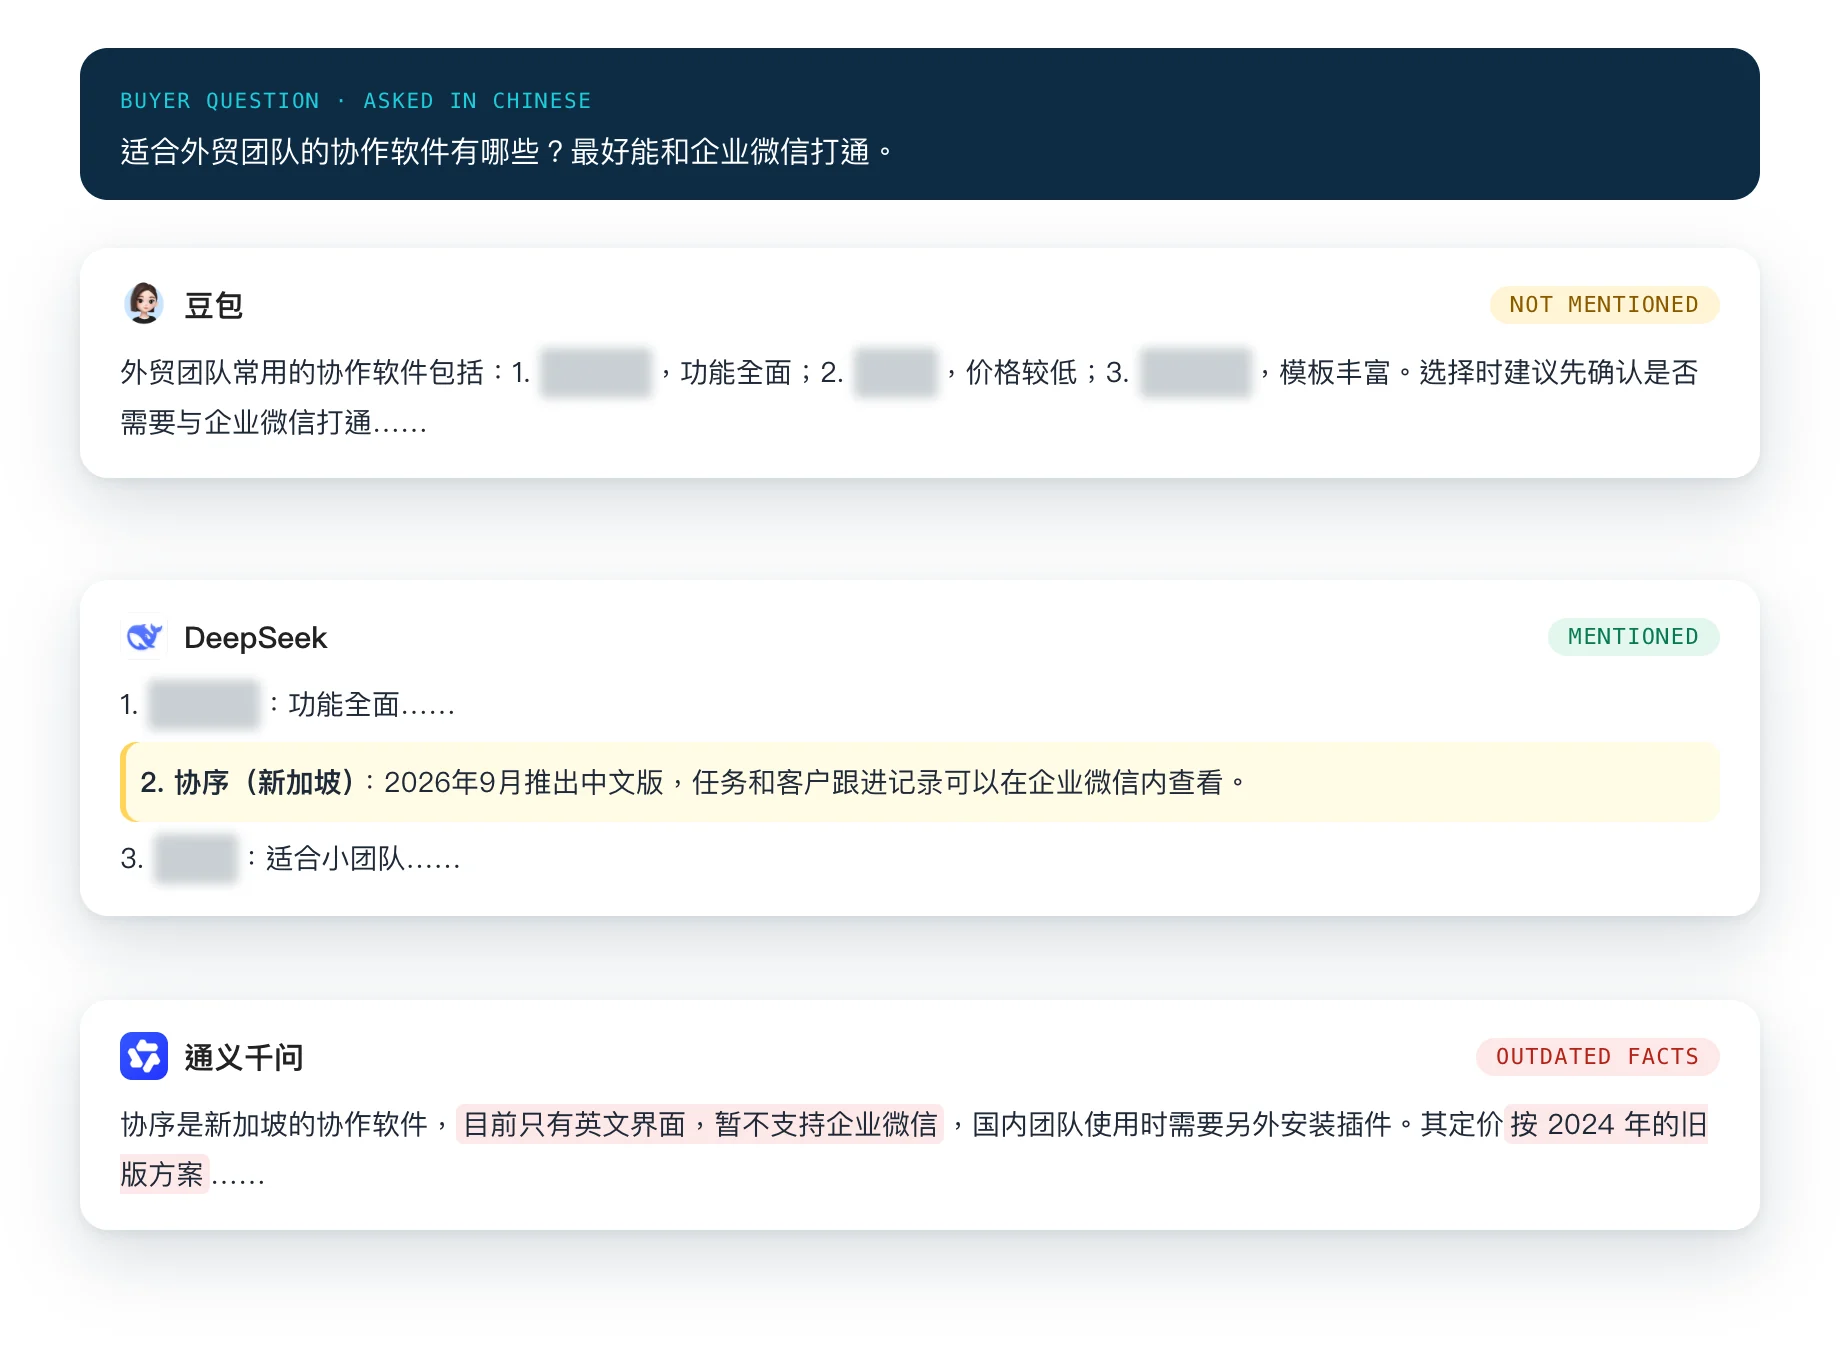The width and height of the screenshot is (1840, 1360).
Task: Click the green MENTIONED badge
Action: point(1633,636)
